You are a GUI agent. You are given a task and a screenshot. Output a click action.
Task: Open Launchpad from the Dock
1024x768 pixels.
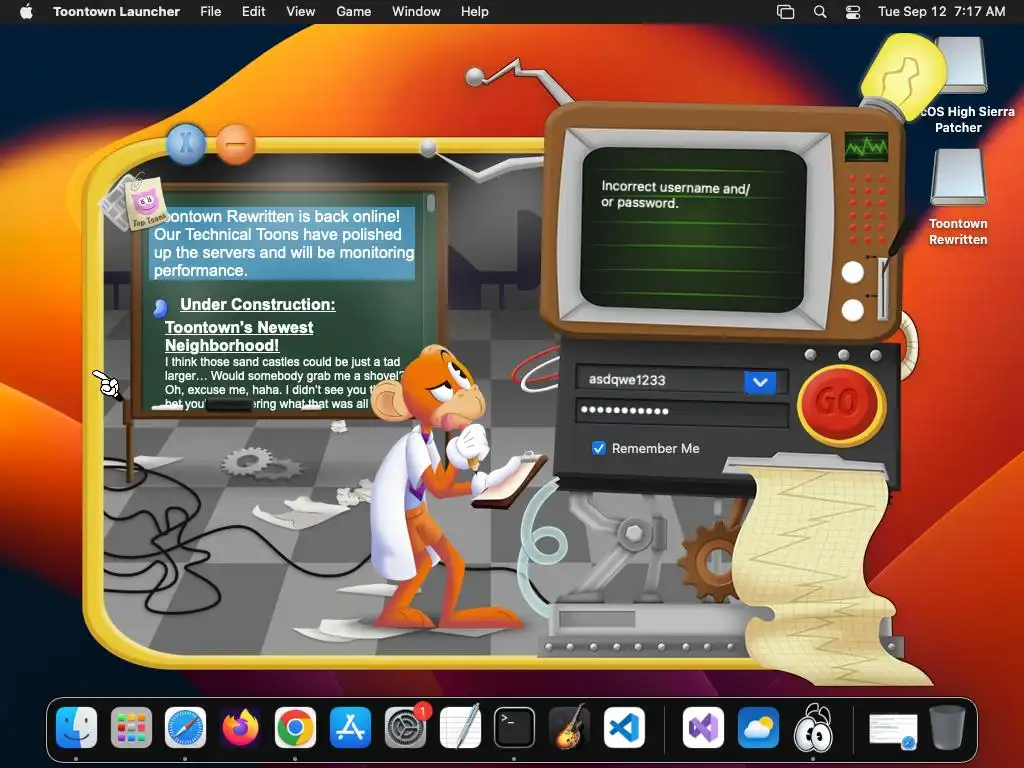131,727
